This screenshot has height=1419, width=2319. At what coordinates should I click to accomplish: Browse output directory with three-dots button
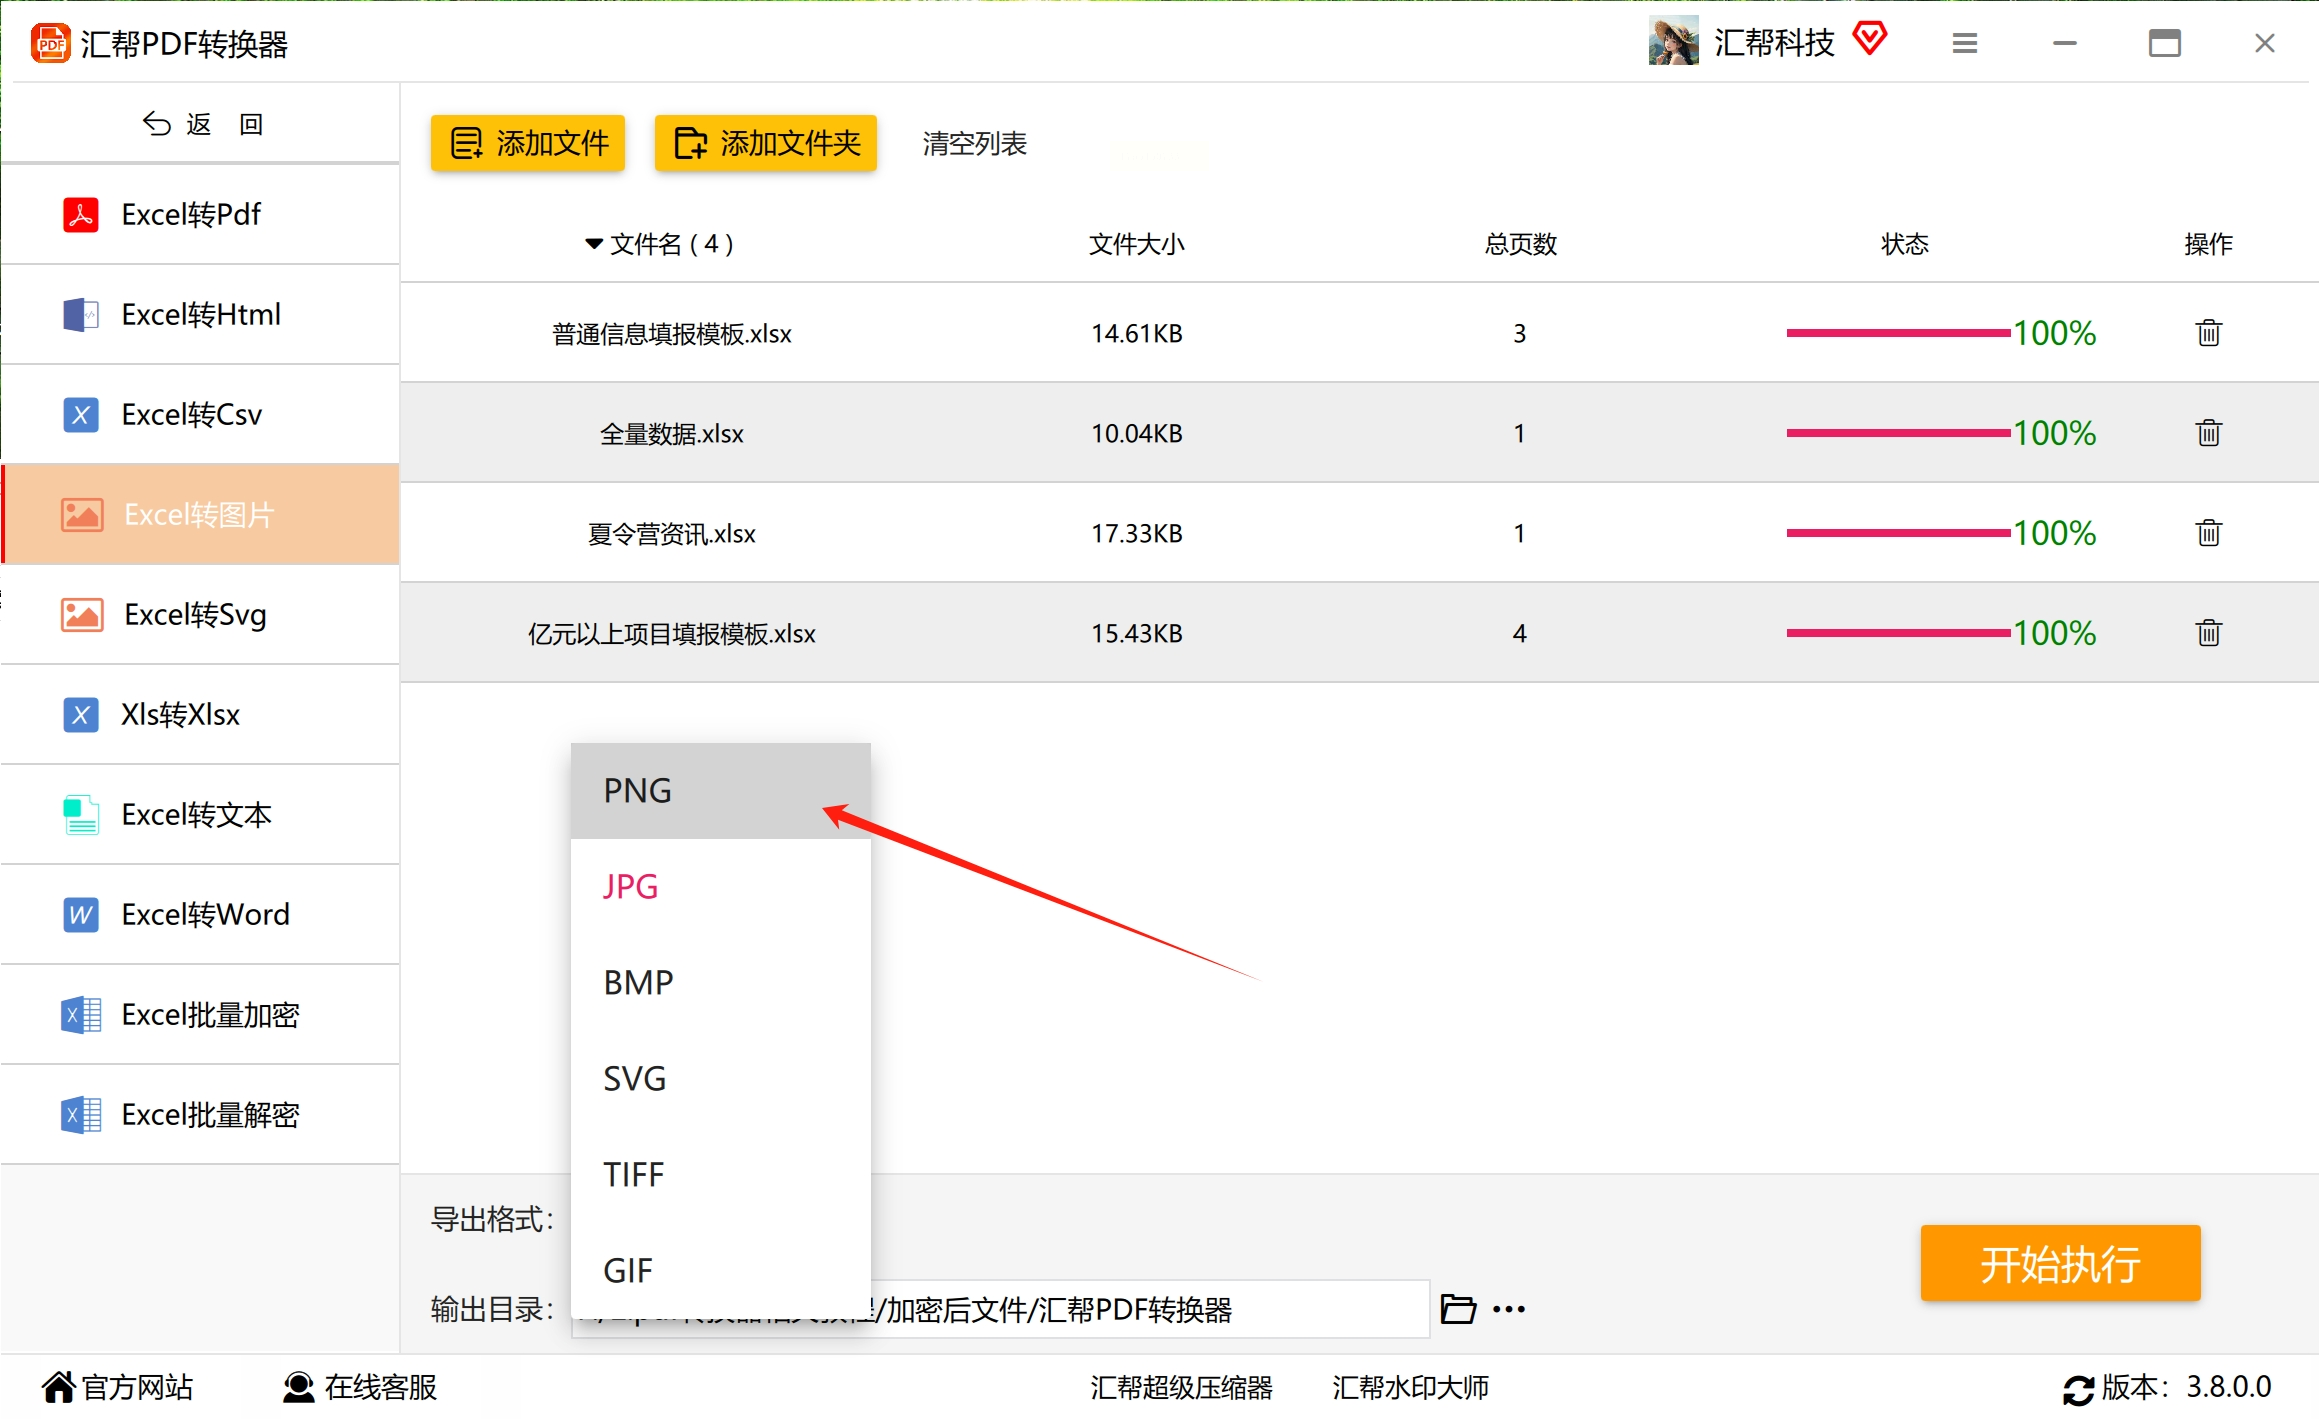1509,1309
